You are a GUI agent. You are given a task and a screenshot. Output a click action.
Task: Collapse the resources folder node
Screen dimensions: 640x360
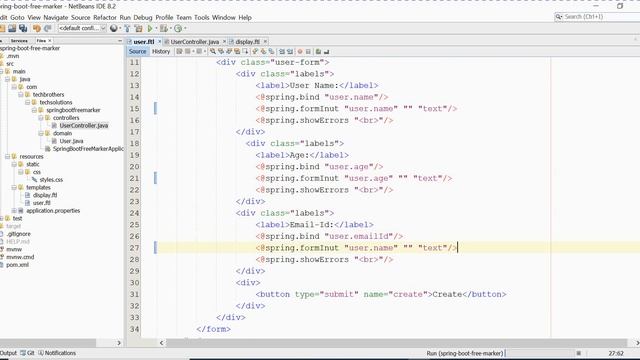coord(7,157)
